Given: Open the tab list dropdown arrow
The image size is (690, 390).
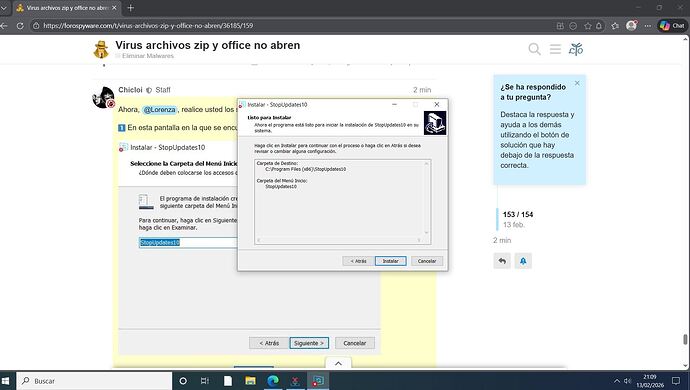Looking at the screenshot, I should [x=4, y=8].
